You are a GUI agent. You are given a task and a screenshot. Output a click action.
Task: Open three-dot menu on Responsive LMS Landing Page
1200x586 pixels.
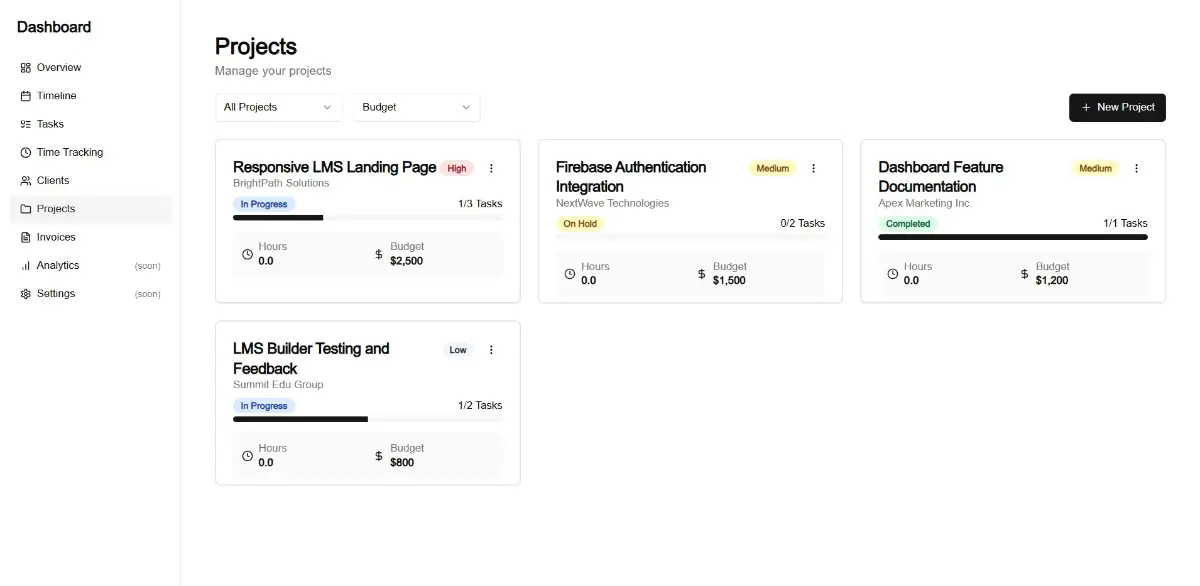pyautogui.click(x=491, y=168)
